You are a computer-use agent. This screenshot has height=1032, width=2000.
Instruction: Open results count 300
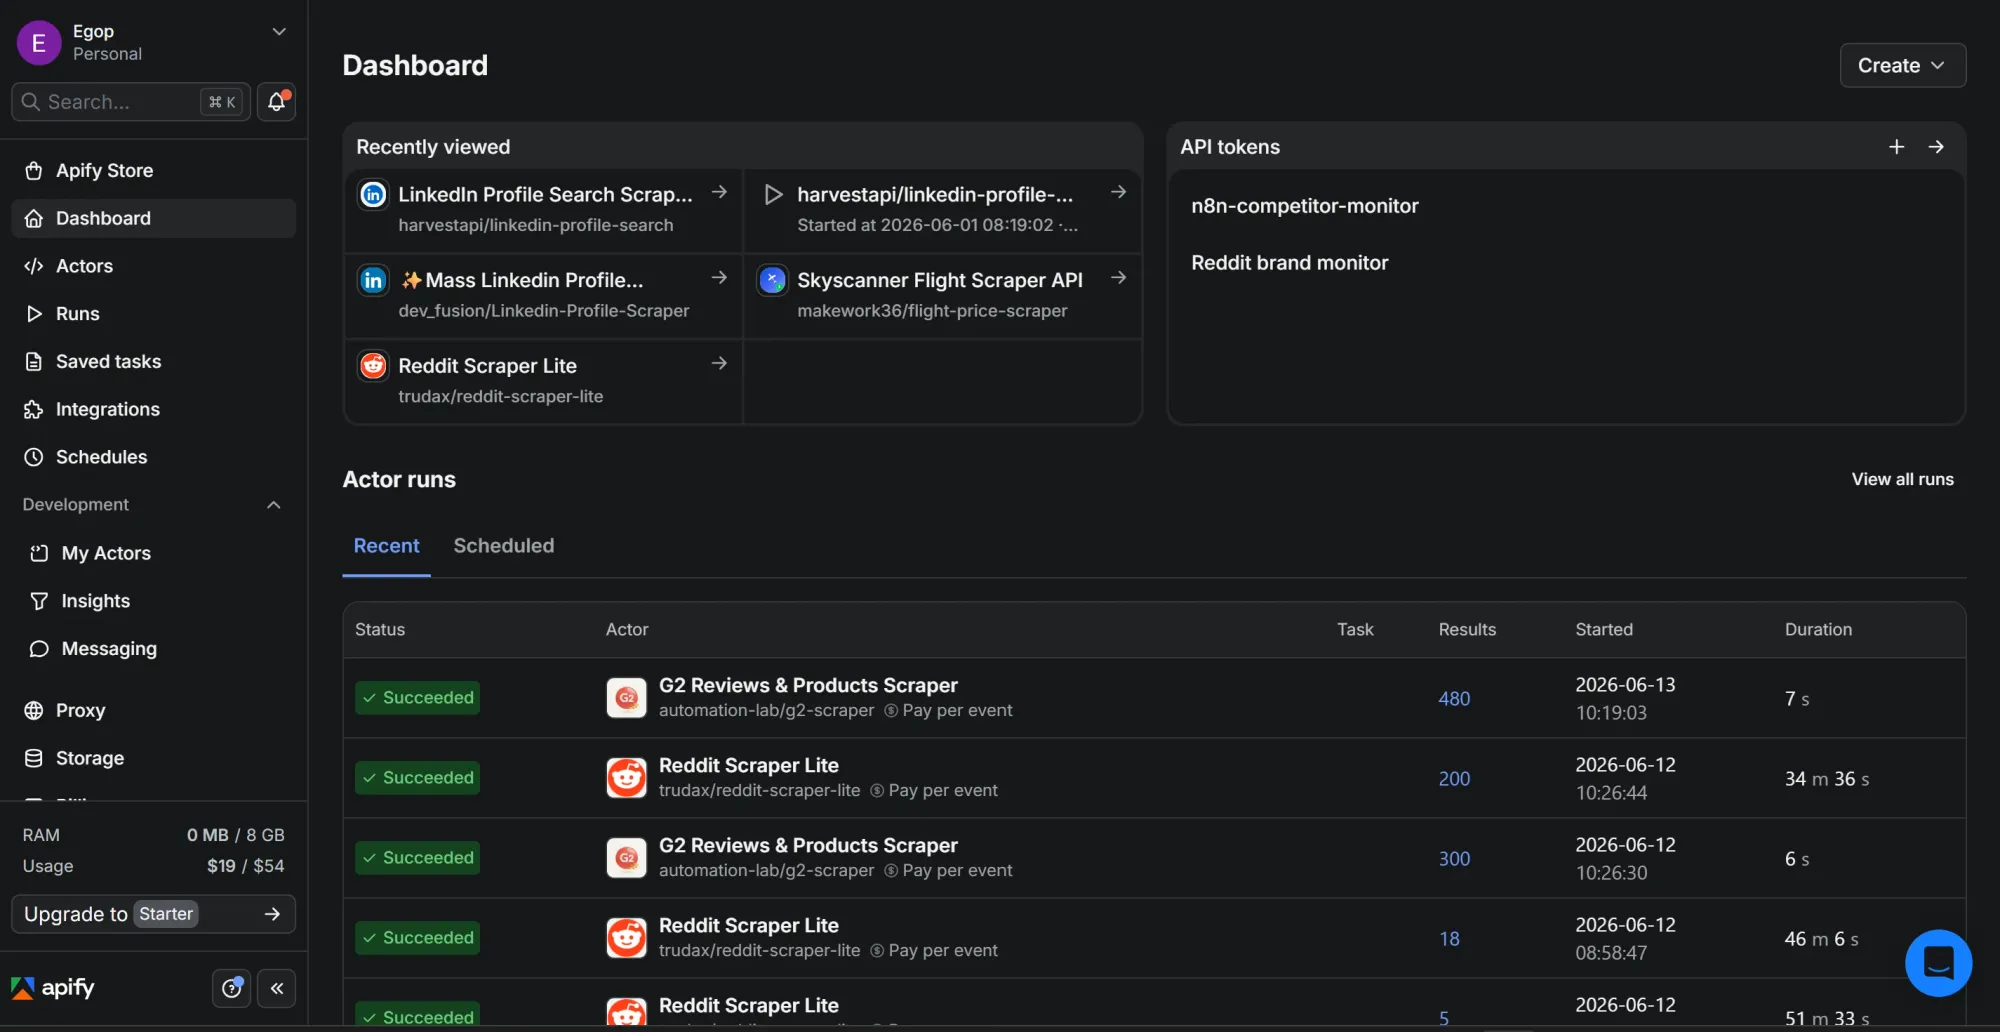pyautogui.click(x=1454, y=859)
